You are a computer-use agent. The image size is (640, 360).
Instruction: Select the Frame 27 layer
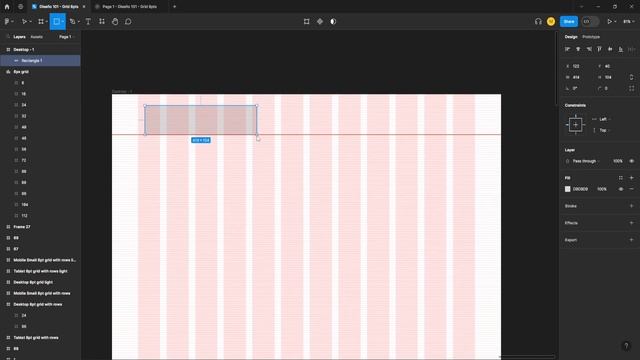coord(40,227)
